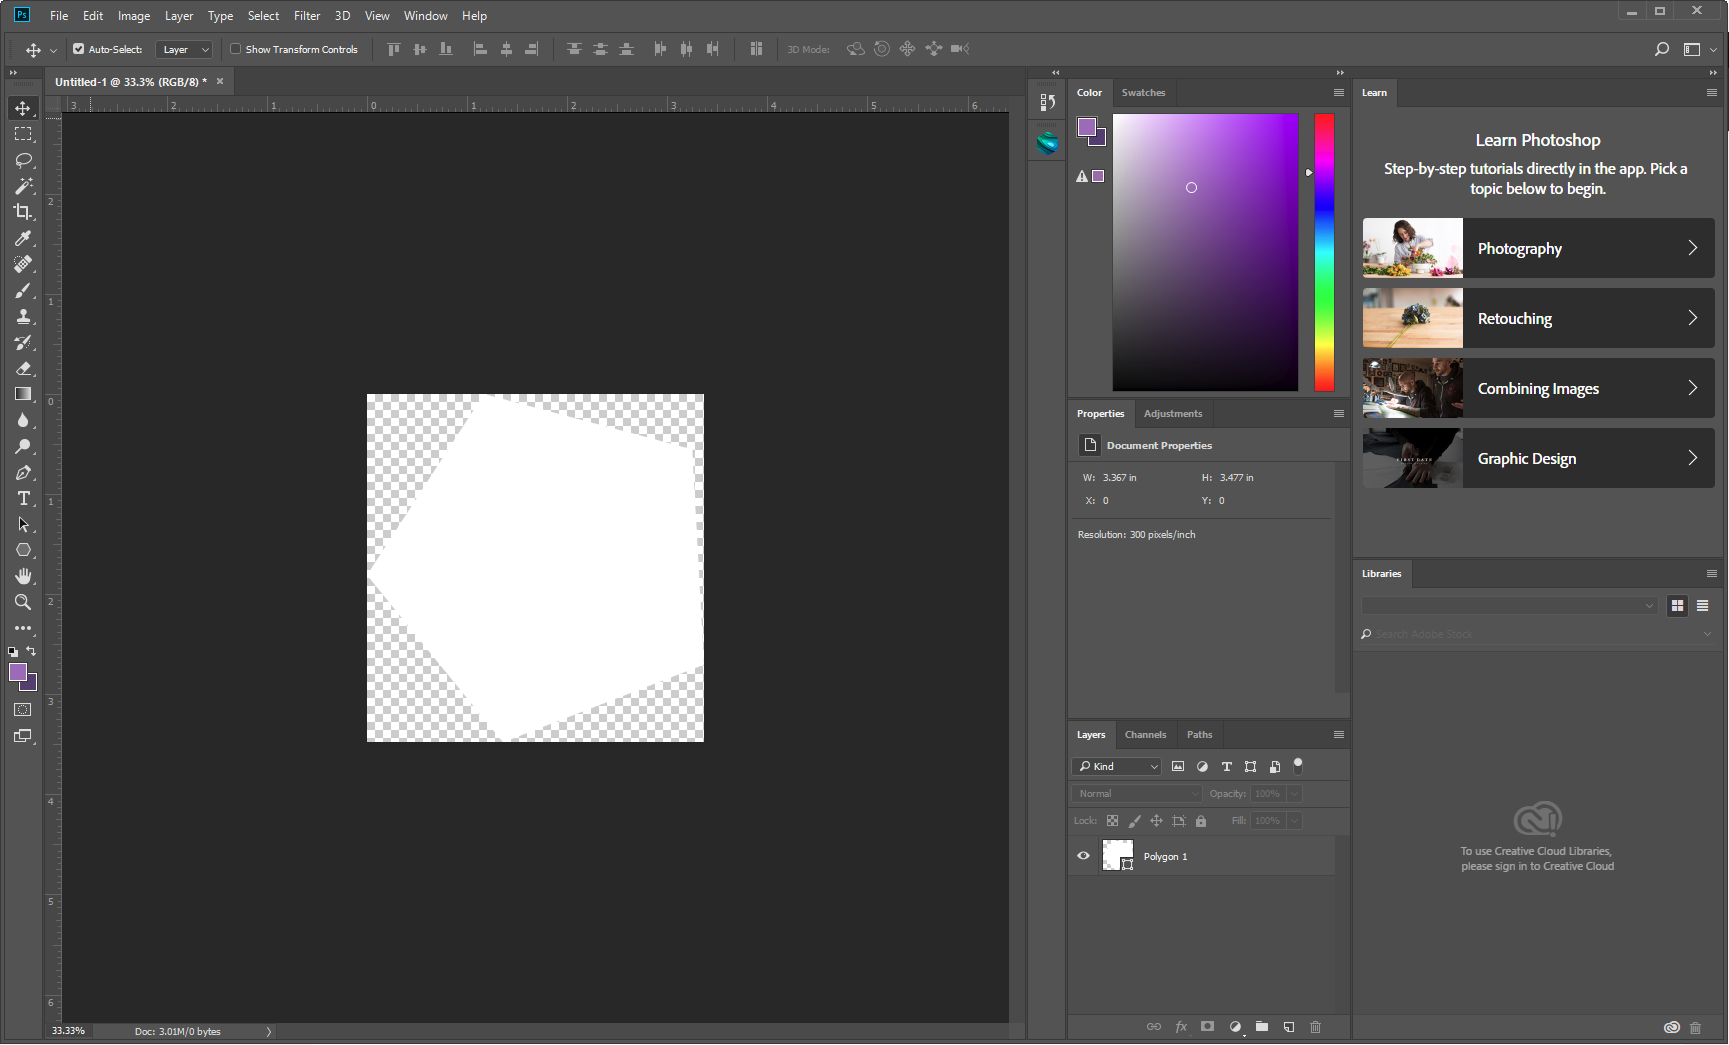1729x1045 pixels.
Task: Switch to the Paths tab
Action: point(1199,735)
